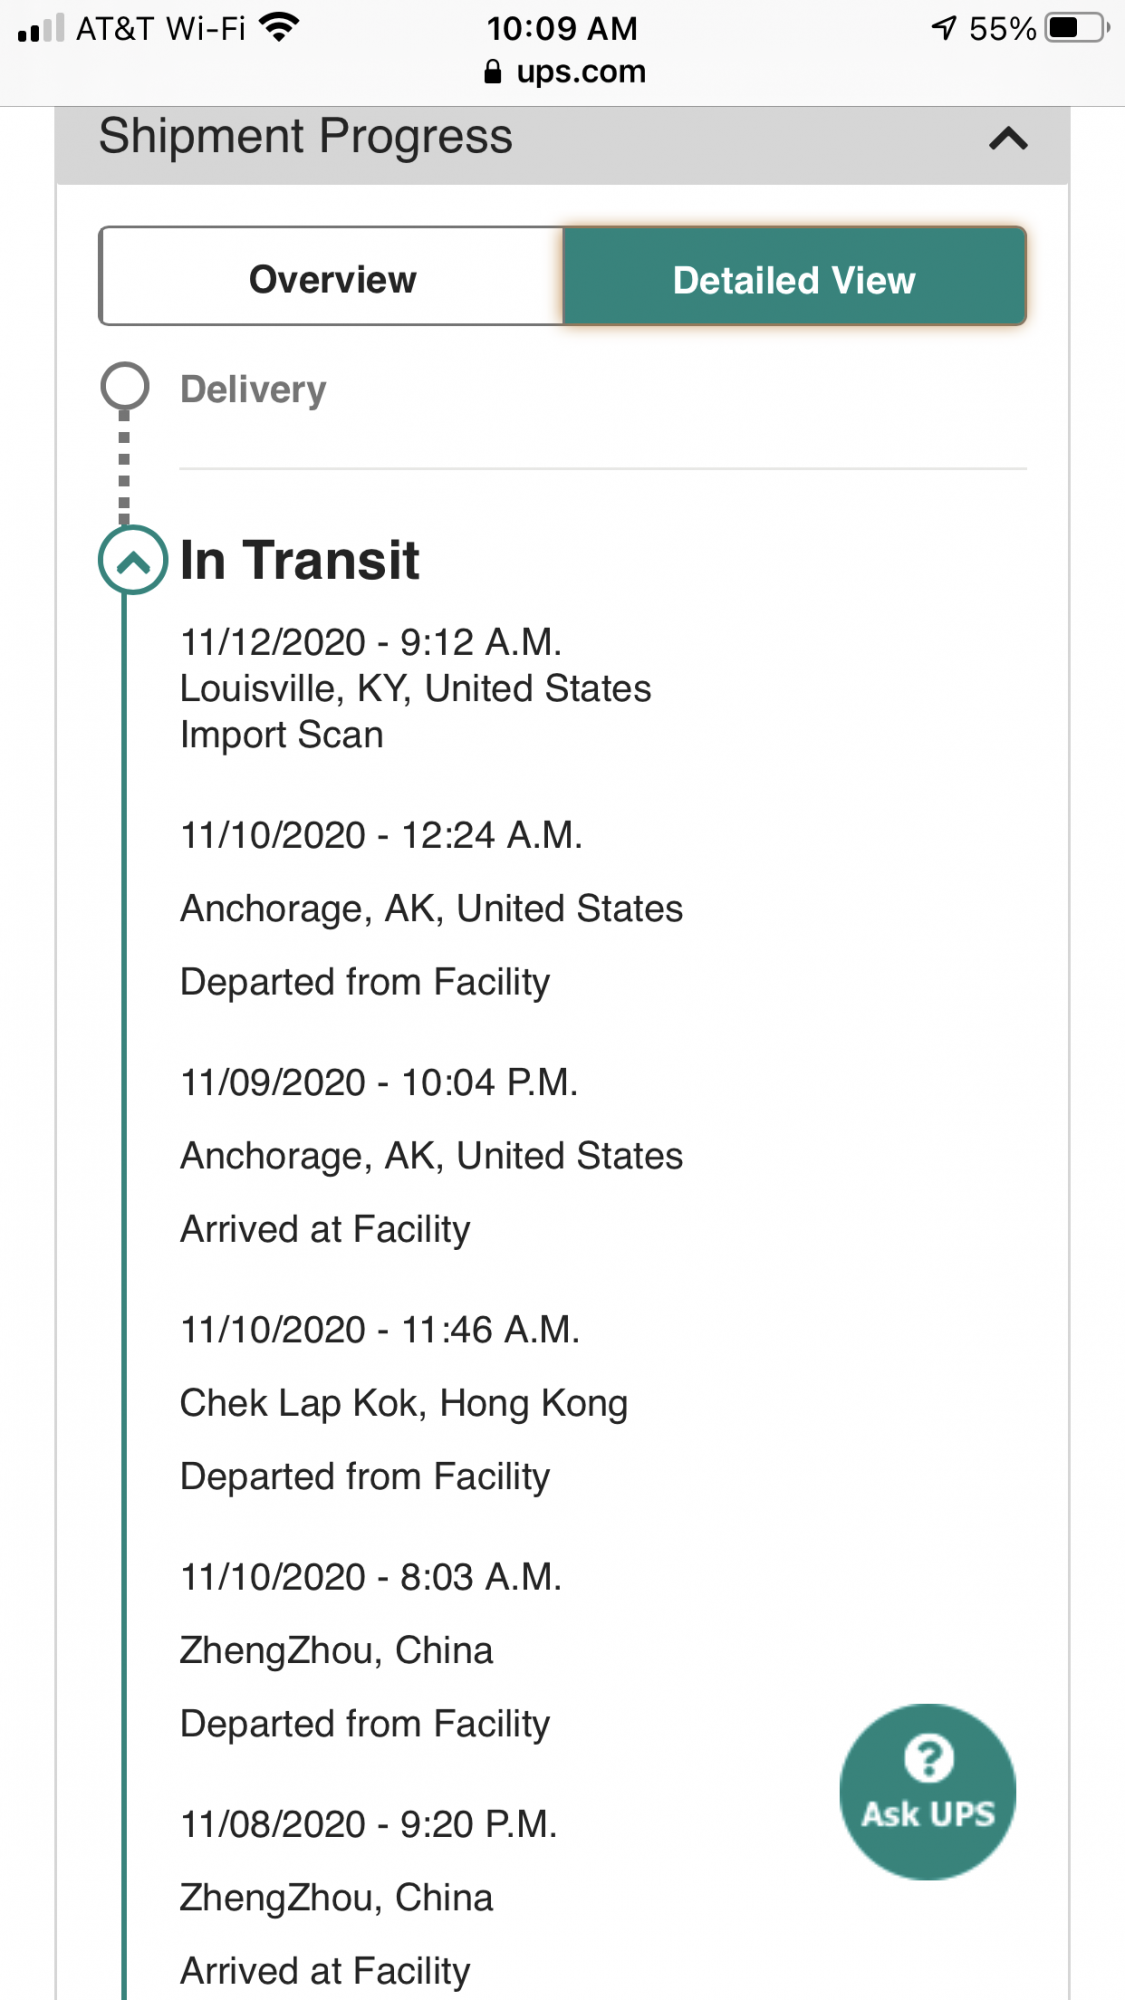This screenshot has width=1125, height=2000.
Task: Tap the 10:09 AM clock in status bar
Action: 562,28
